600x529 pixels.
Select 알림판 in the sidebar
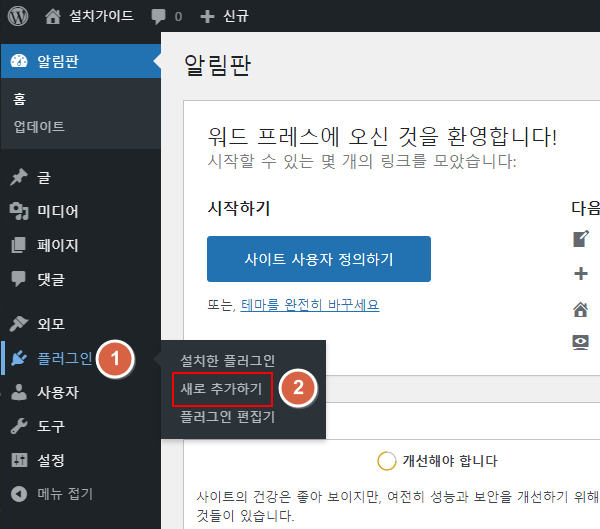[x=81, y=61]
